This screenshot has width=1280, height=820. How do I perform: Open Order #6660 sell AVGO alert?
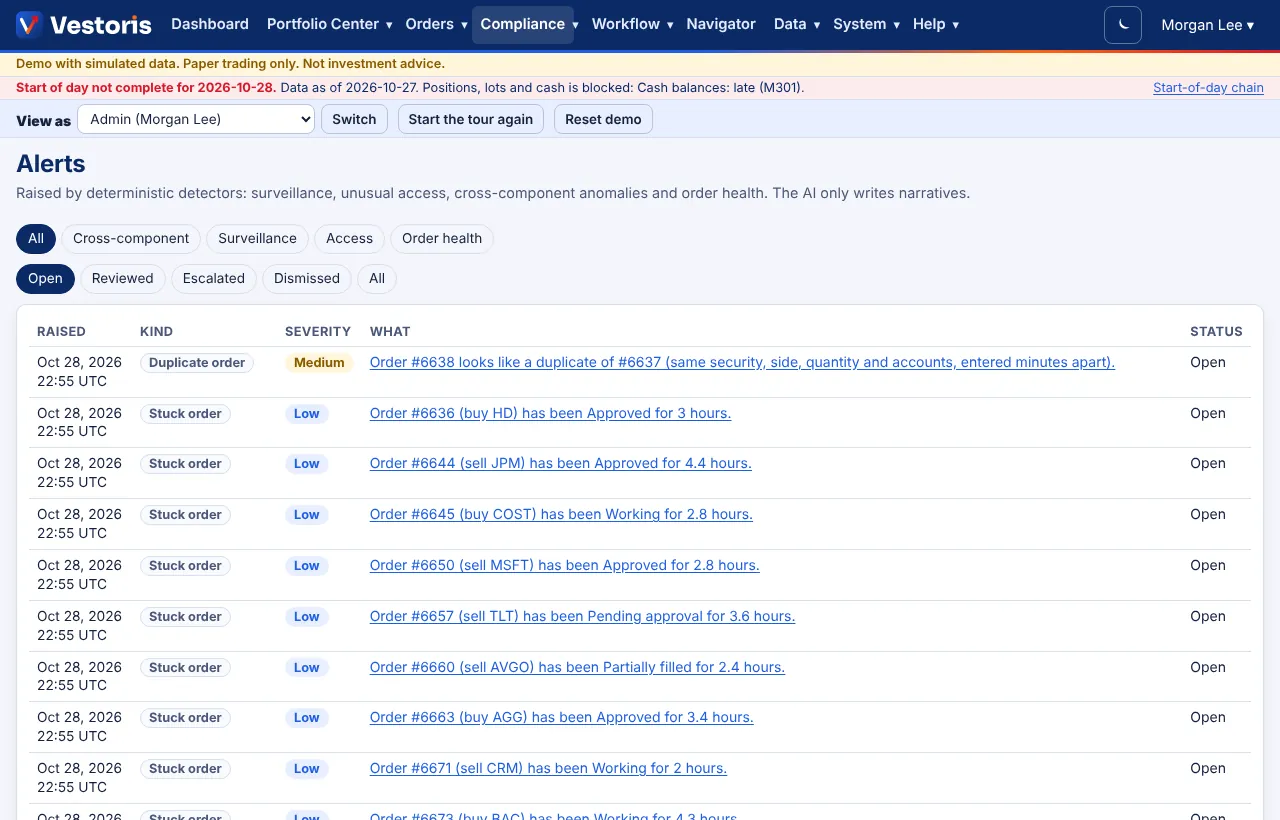(x=577, y=667)
